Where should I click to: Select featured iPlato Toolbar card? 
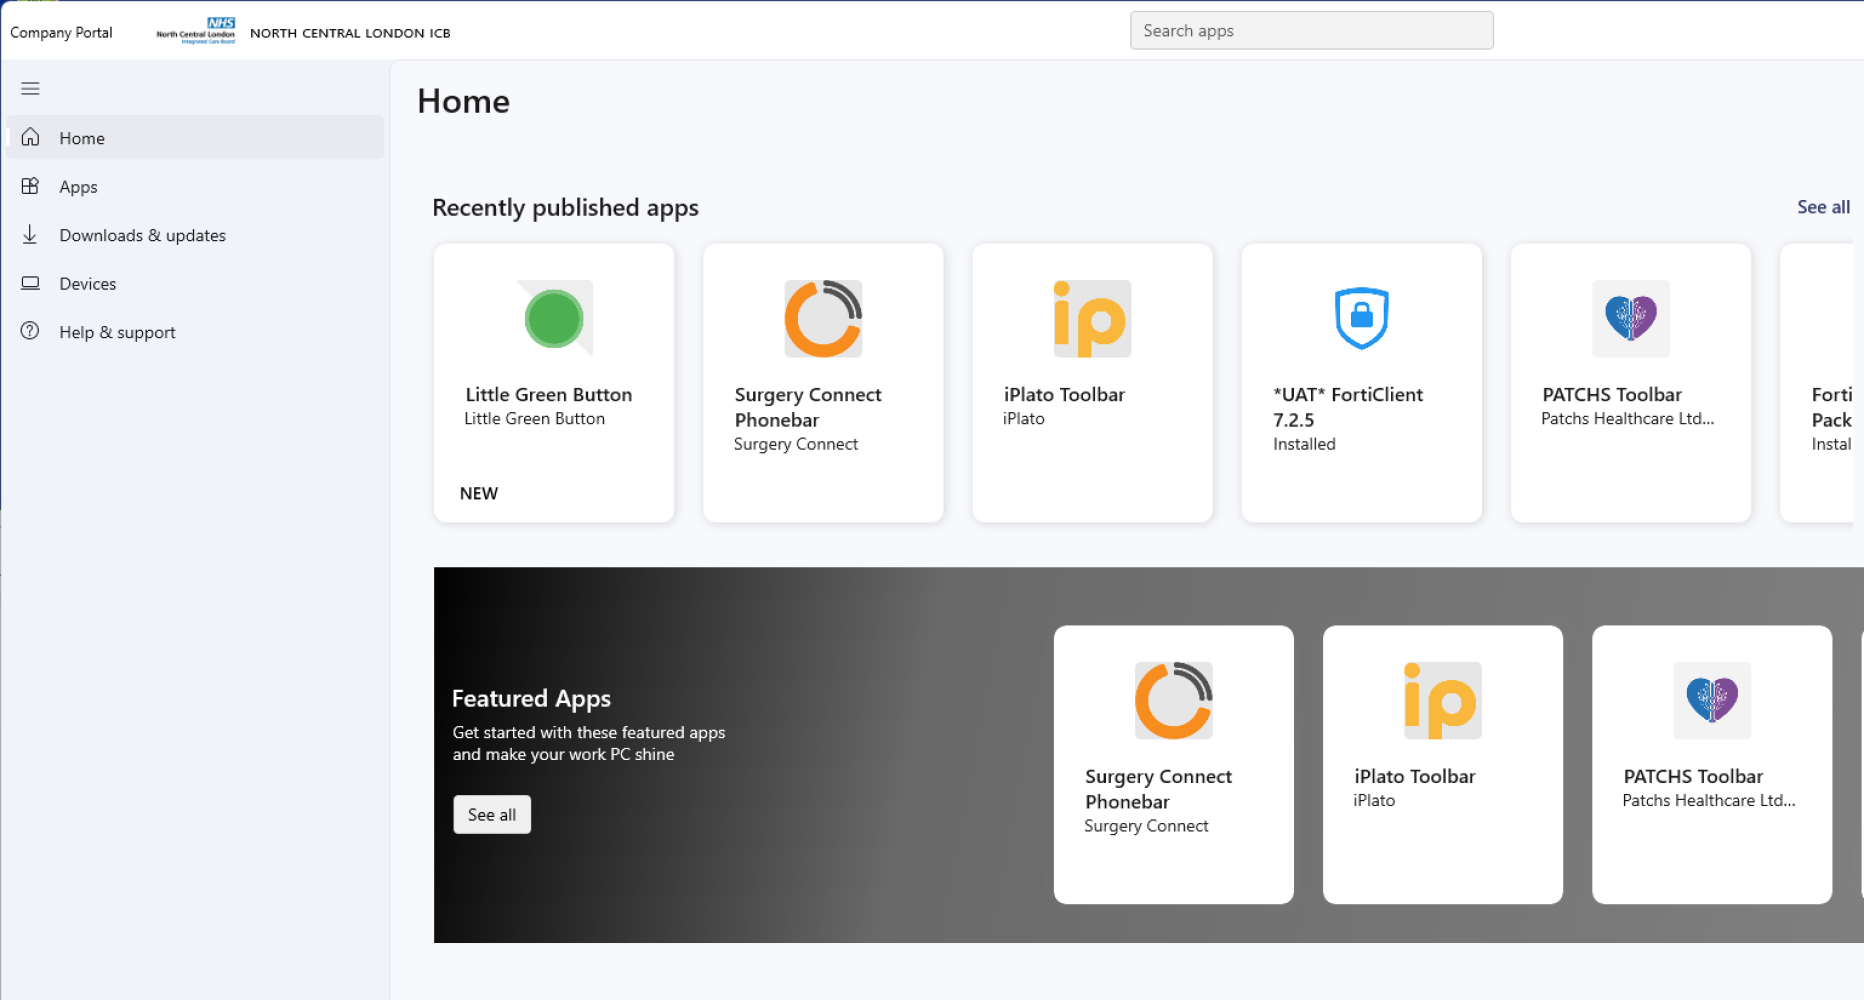tap(1442, 765)
